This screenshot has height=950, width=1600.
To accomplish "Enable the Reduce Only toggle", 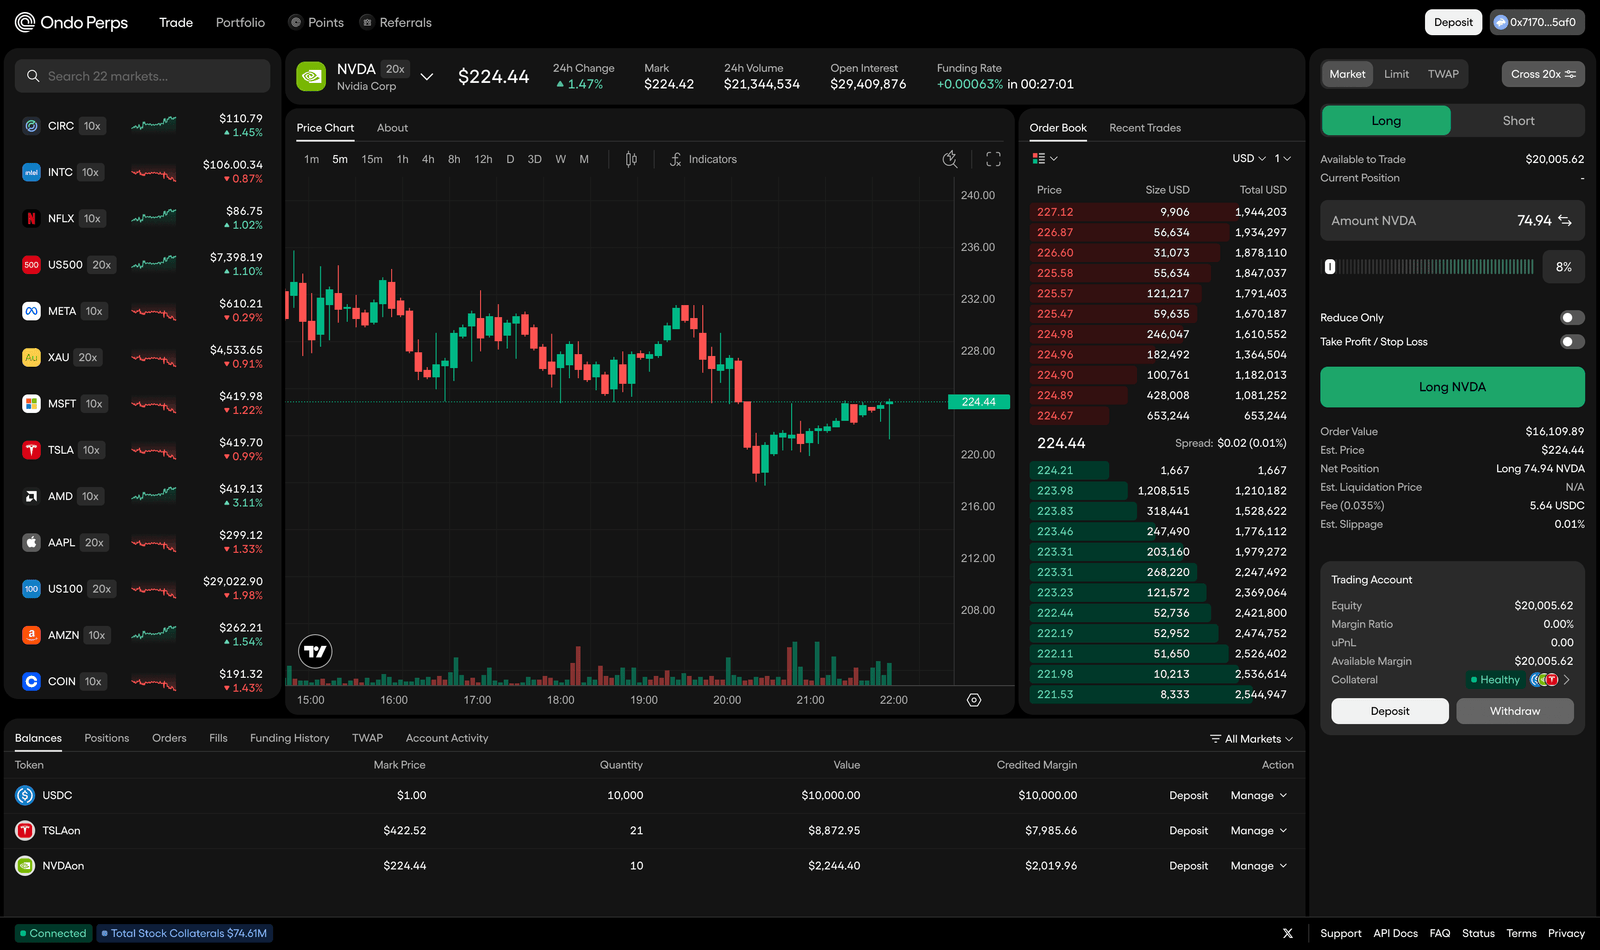I will coord(1572,318).
